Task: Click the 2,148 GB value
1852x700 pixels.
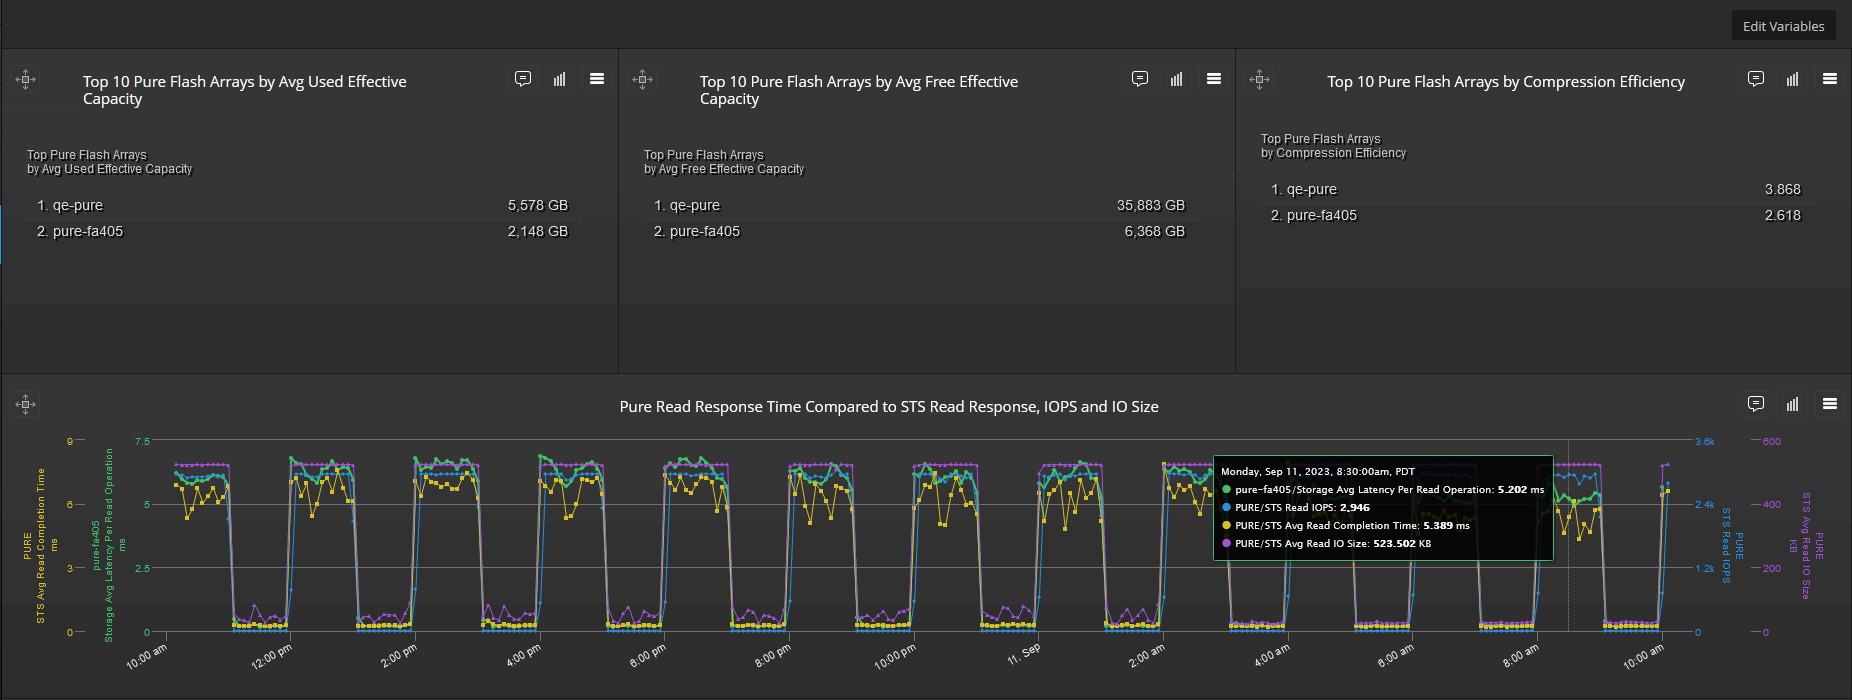Action: pos(538,231)
